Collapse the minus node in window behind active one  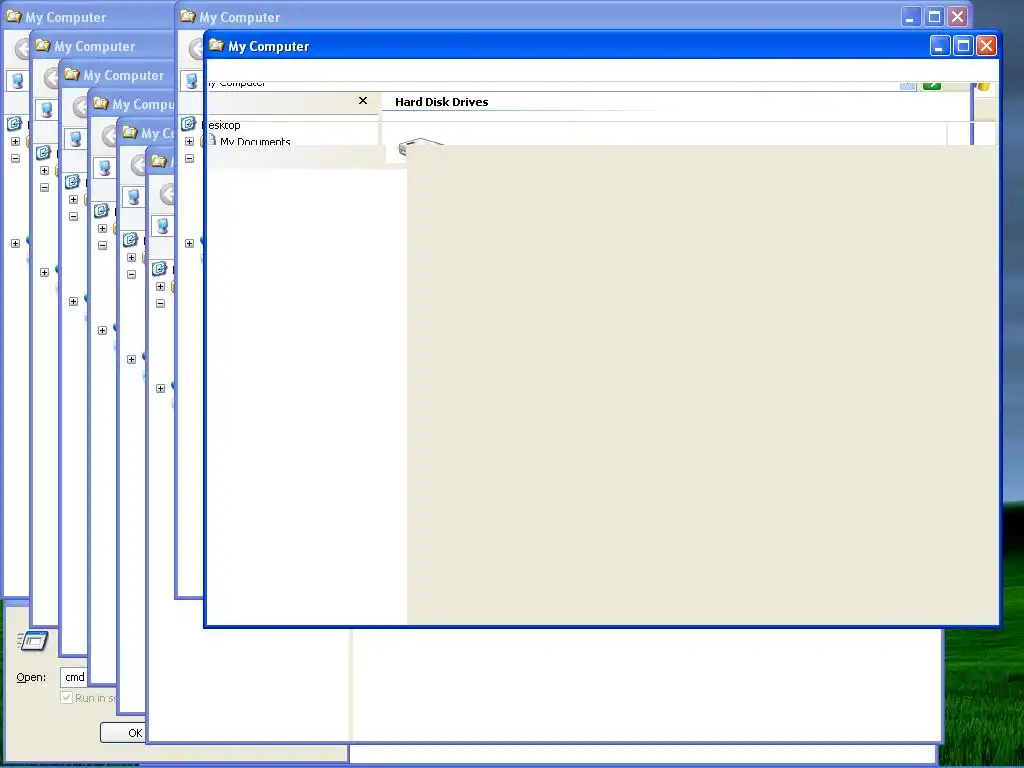189,158
